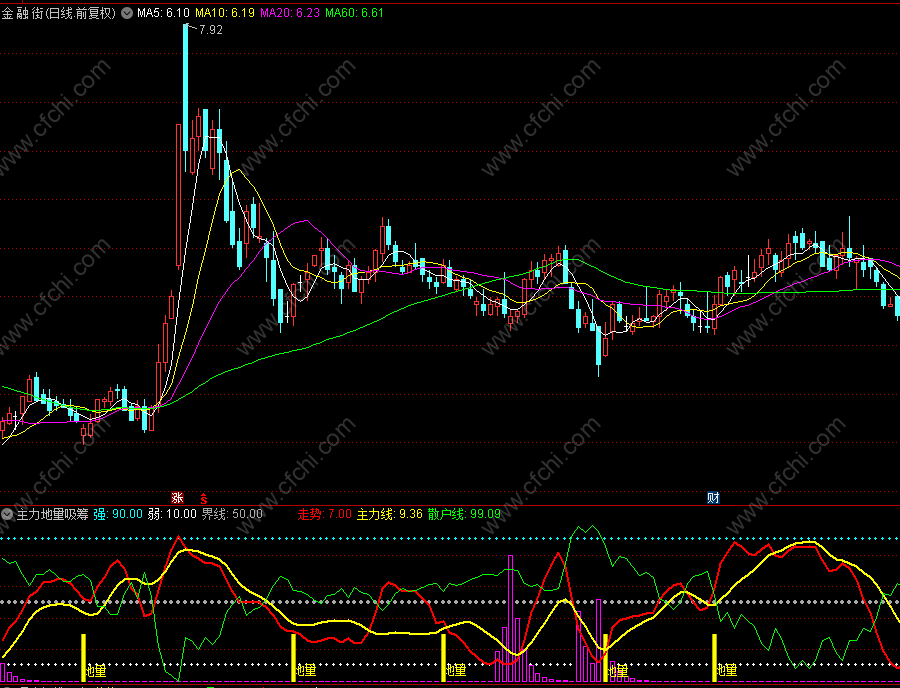The image size is (900, 688).
Task: Select the 金融街(日线.前复权) chart title
Action: pyautogui.click(x=59, y=13)
